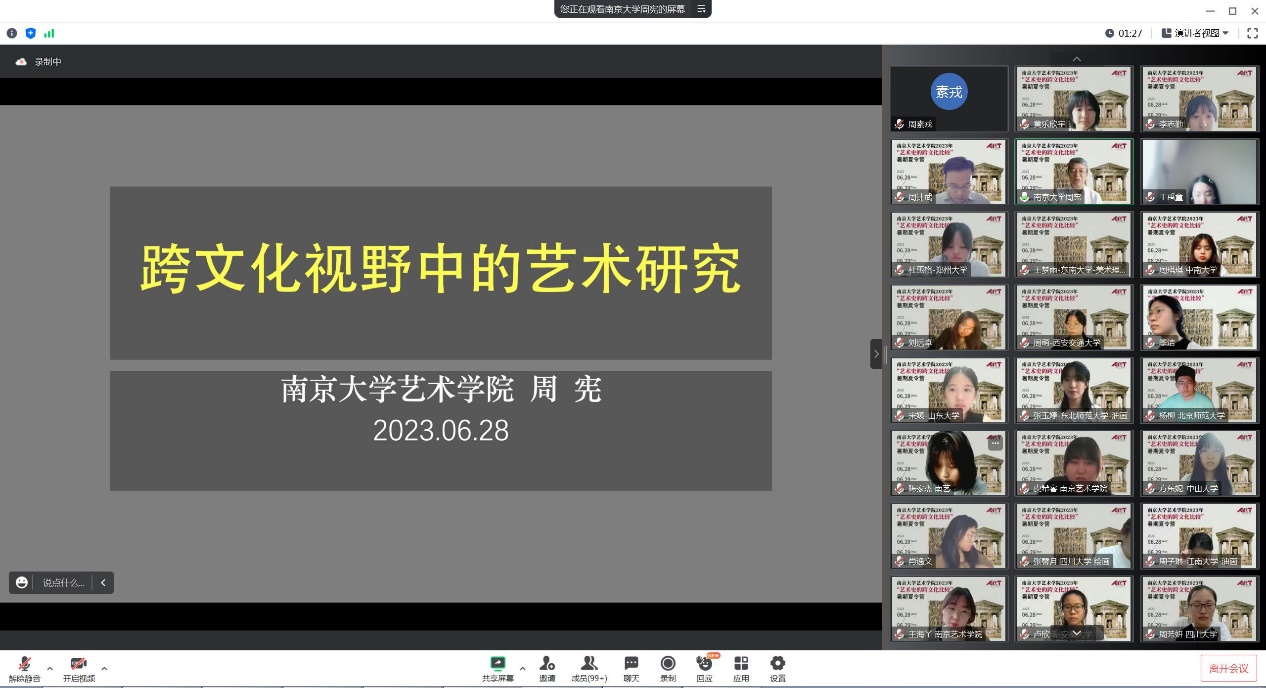Viewport: 1266px width, 688px height.
Task: Expand video options arrow beside 开启视频
Action: pyautogui.click(x=104, y=668)
